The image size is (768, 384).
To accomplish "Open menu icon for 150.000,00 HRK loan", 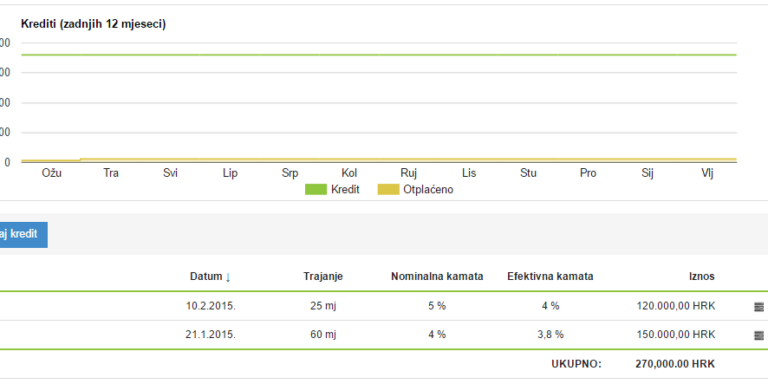I will point(759,336).
